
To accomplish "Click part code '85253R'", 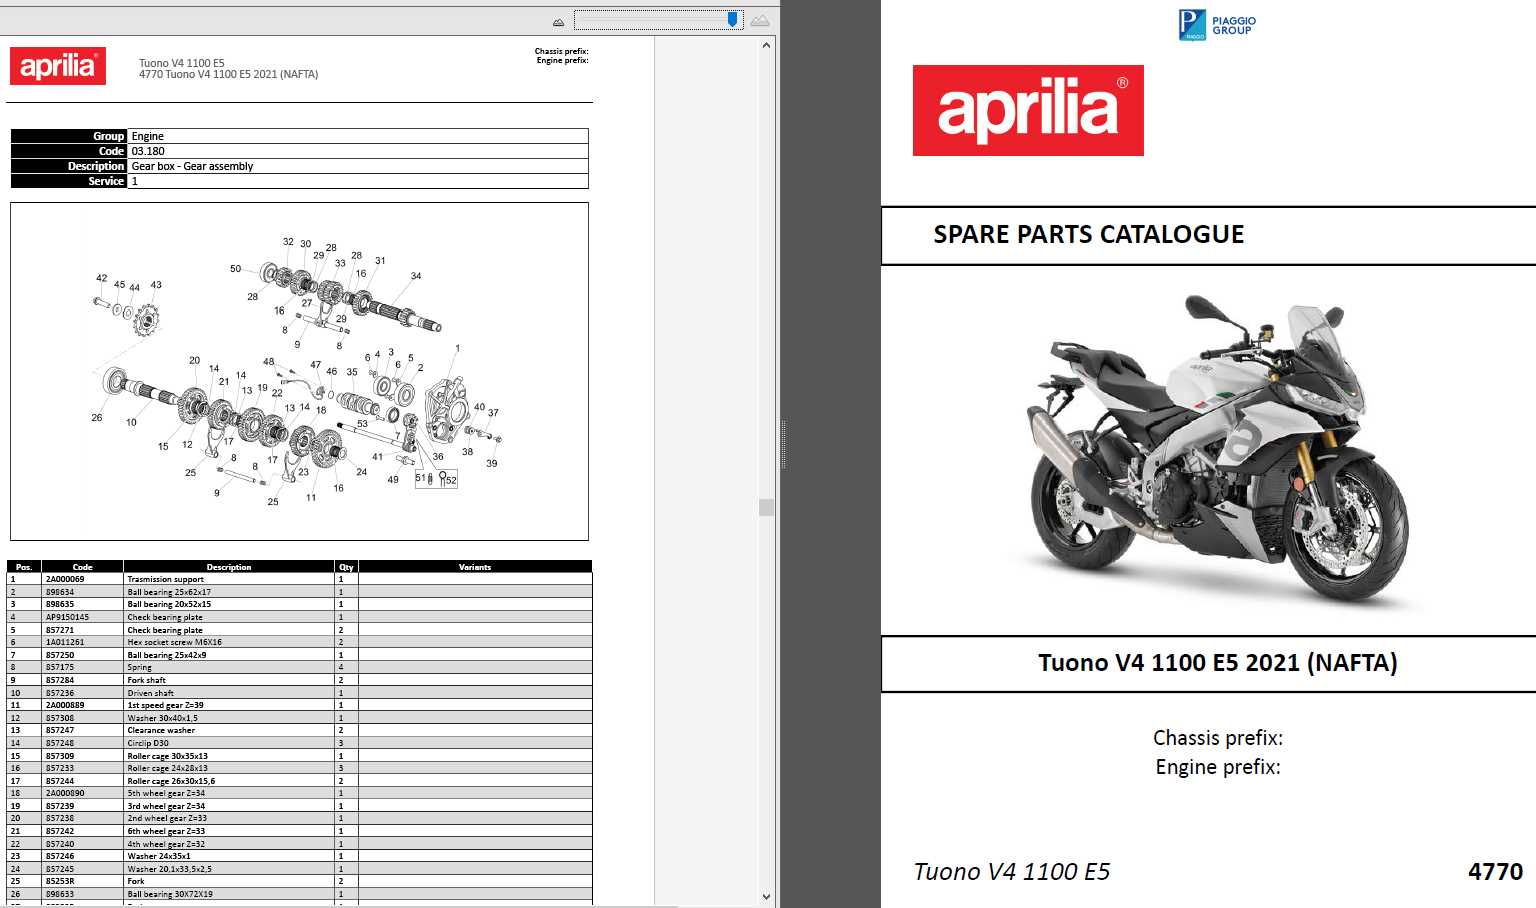I will 60,881.
